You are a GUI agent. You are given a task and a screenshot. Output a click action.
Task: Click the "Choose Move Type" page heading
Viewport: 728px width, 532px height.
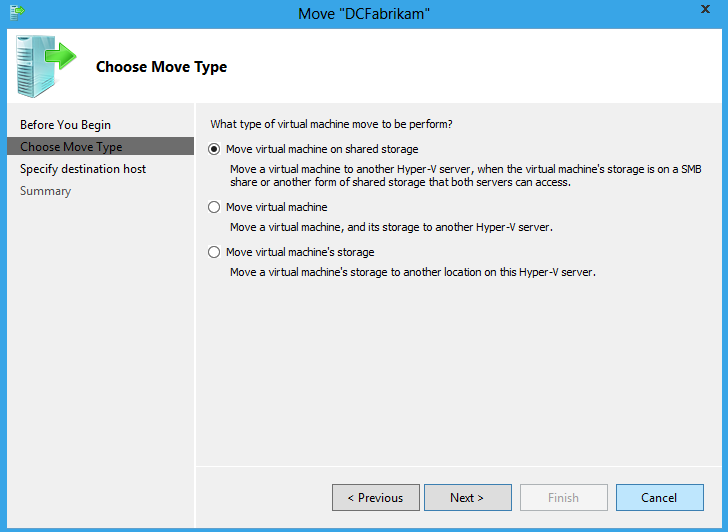pos(162,67)
